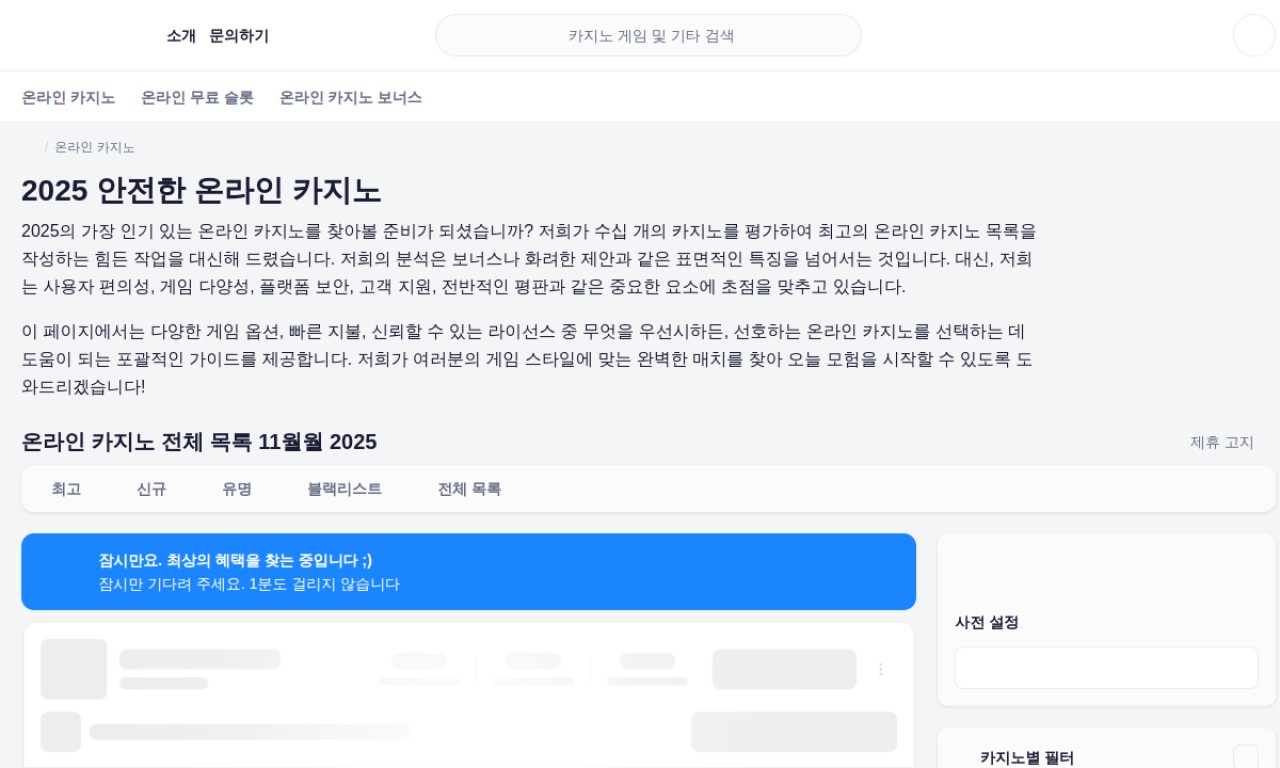Focus the 카지노 게임 및 기타 검색 field

tap(648, 36)
